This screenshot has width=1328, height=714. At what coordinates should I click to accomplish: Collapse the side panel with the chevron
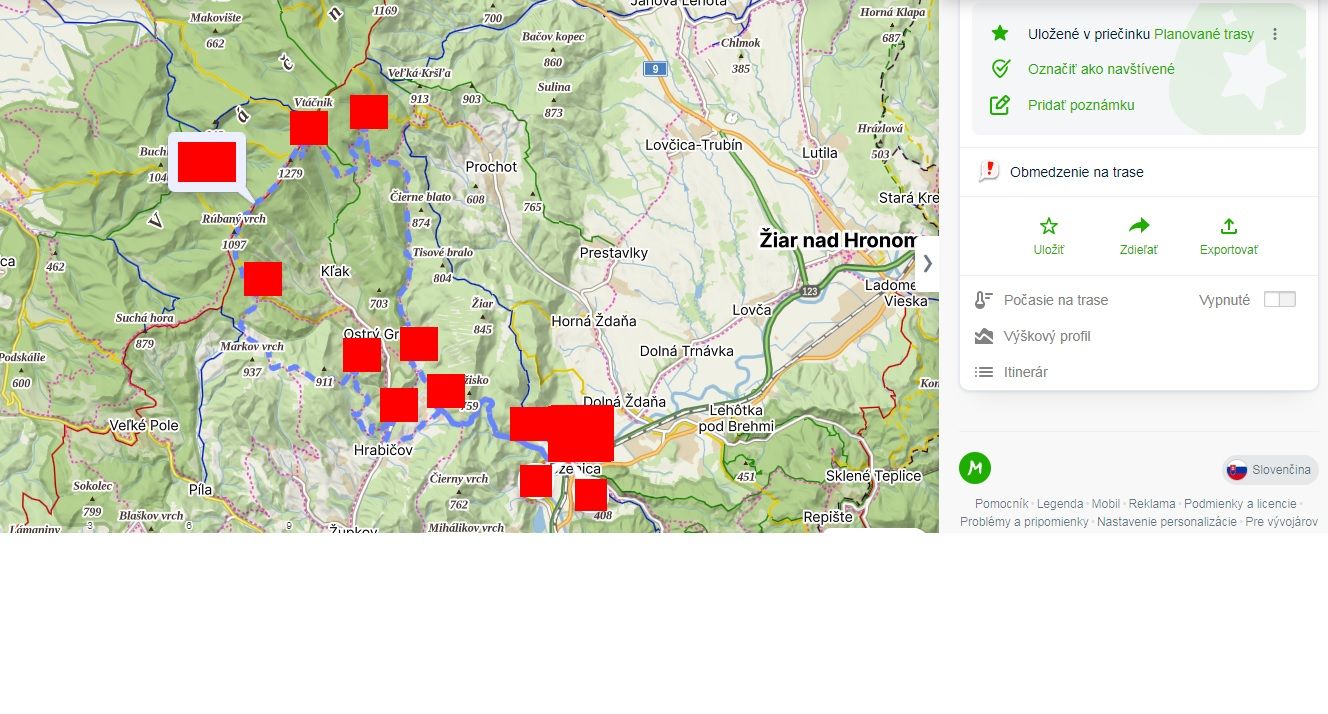tap(927, 264)
